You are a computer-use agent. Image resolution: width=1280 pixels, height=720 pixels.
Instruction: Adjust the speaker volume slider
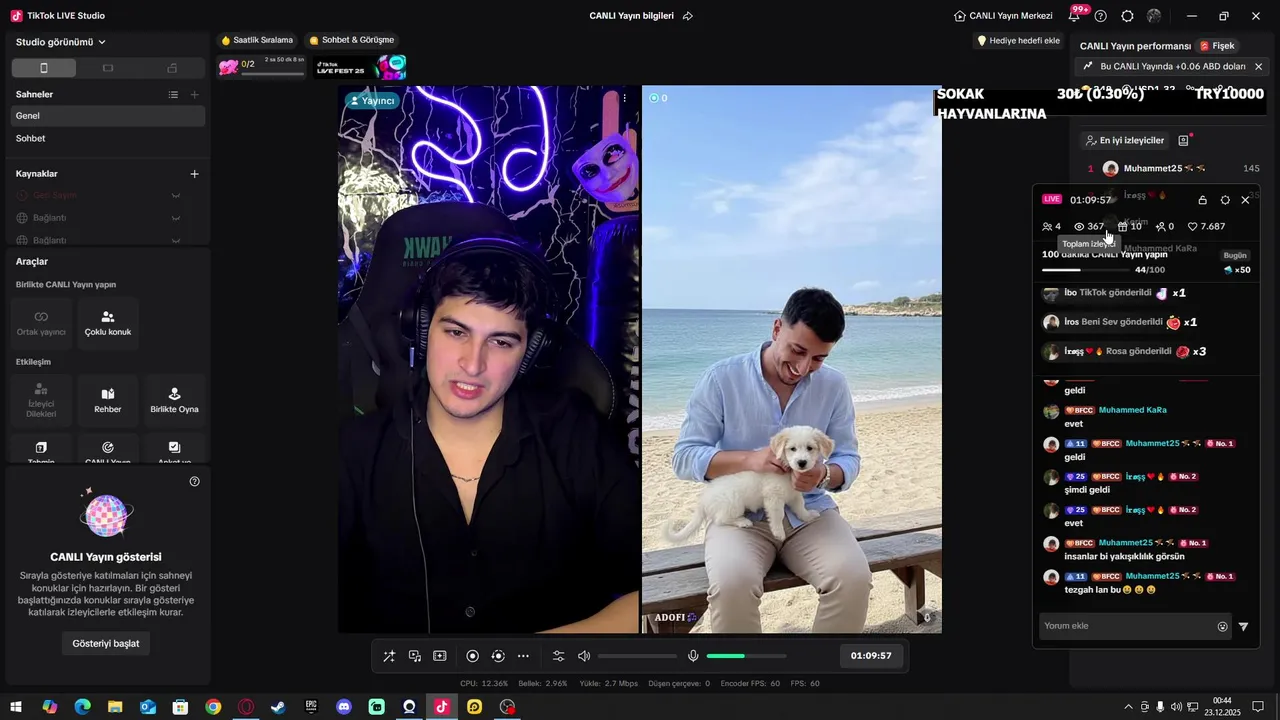[638, 656]
